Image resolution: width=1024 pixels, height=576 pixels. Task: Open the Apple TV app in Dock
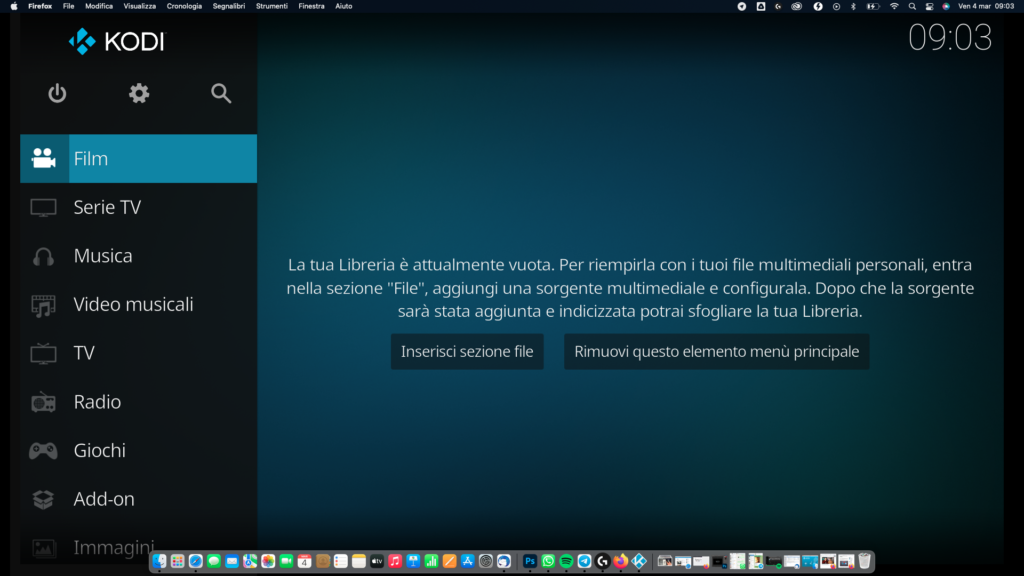click(x=377, y=561)
